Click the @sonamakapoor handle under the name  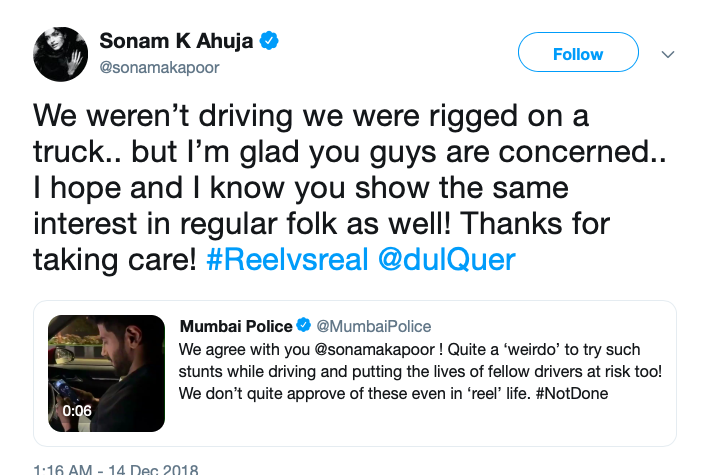pos(159,68)
